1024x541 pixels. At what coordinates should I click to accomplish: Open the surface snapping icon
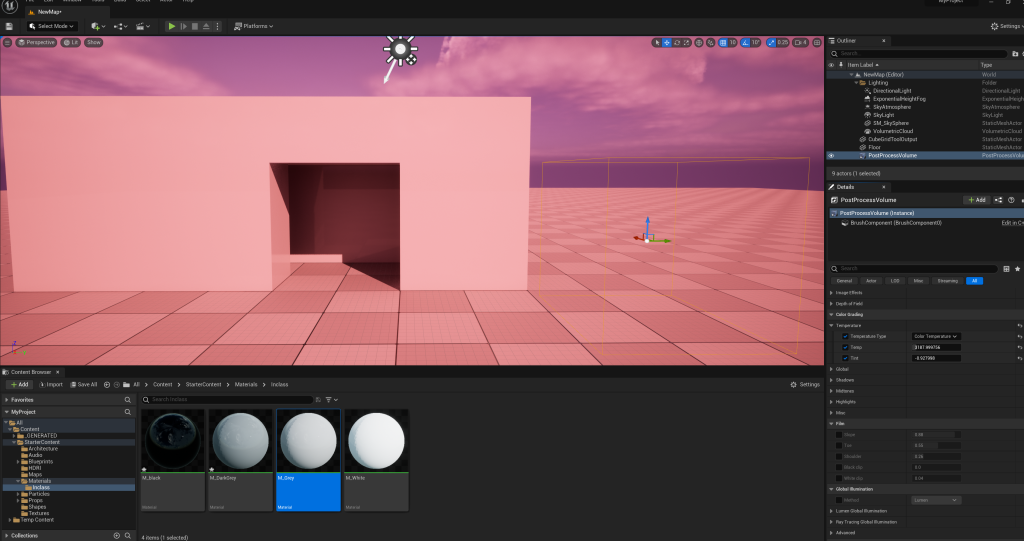711,42
